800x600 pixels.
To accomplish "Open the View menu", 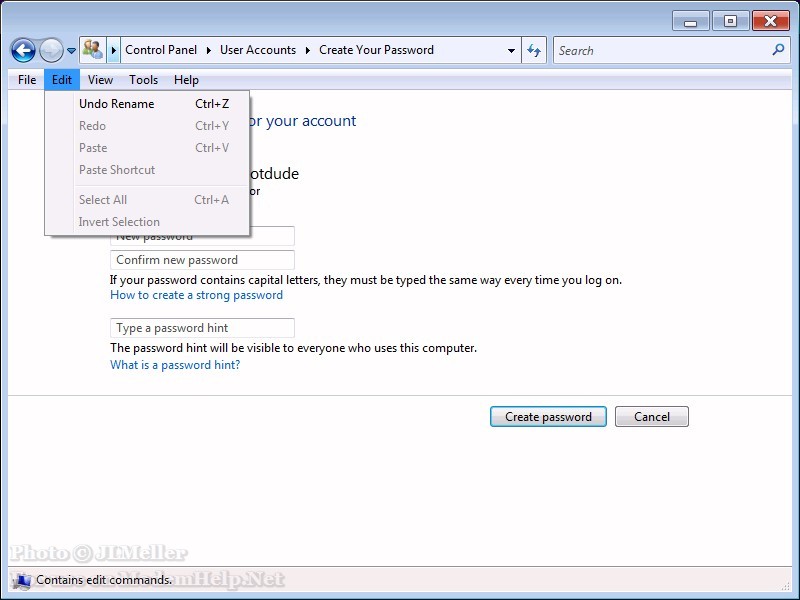I will tap(100, 80).
